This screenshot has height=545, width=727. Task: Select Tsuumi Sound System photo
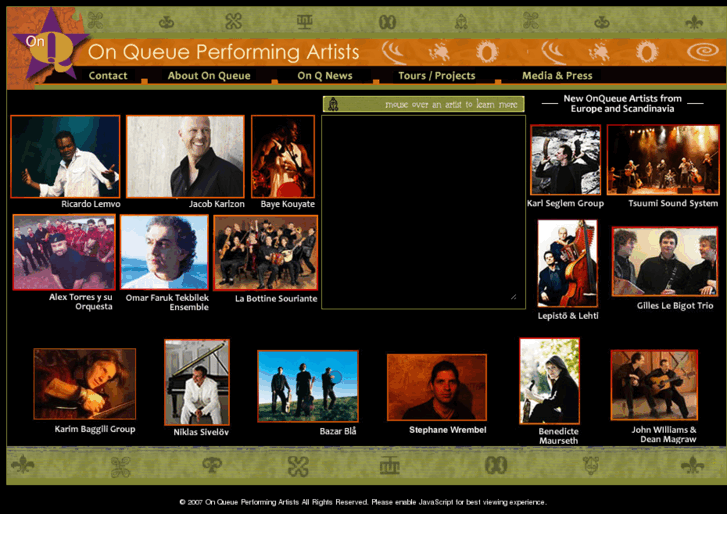pyautogui.click(x=663, y=160)
